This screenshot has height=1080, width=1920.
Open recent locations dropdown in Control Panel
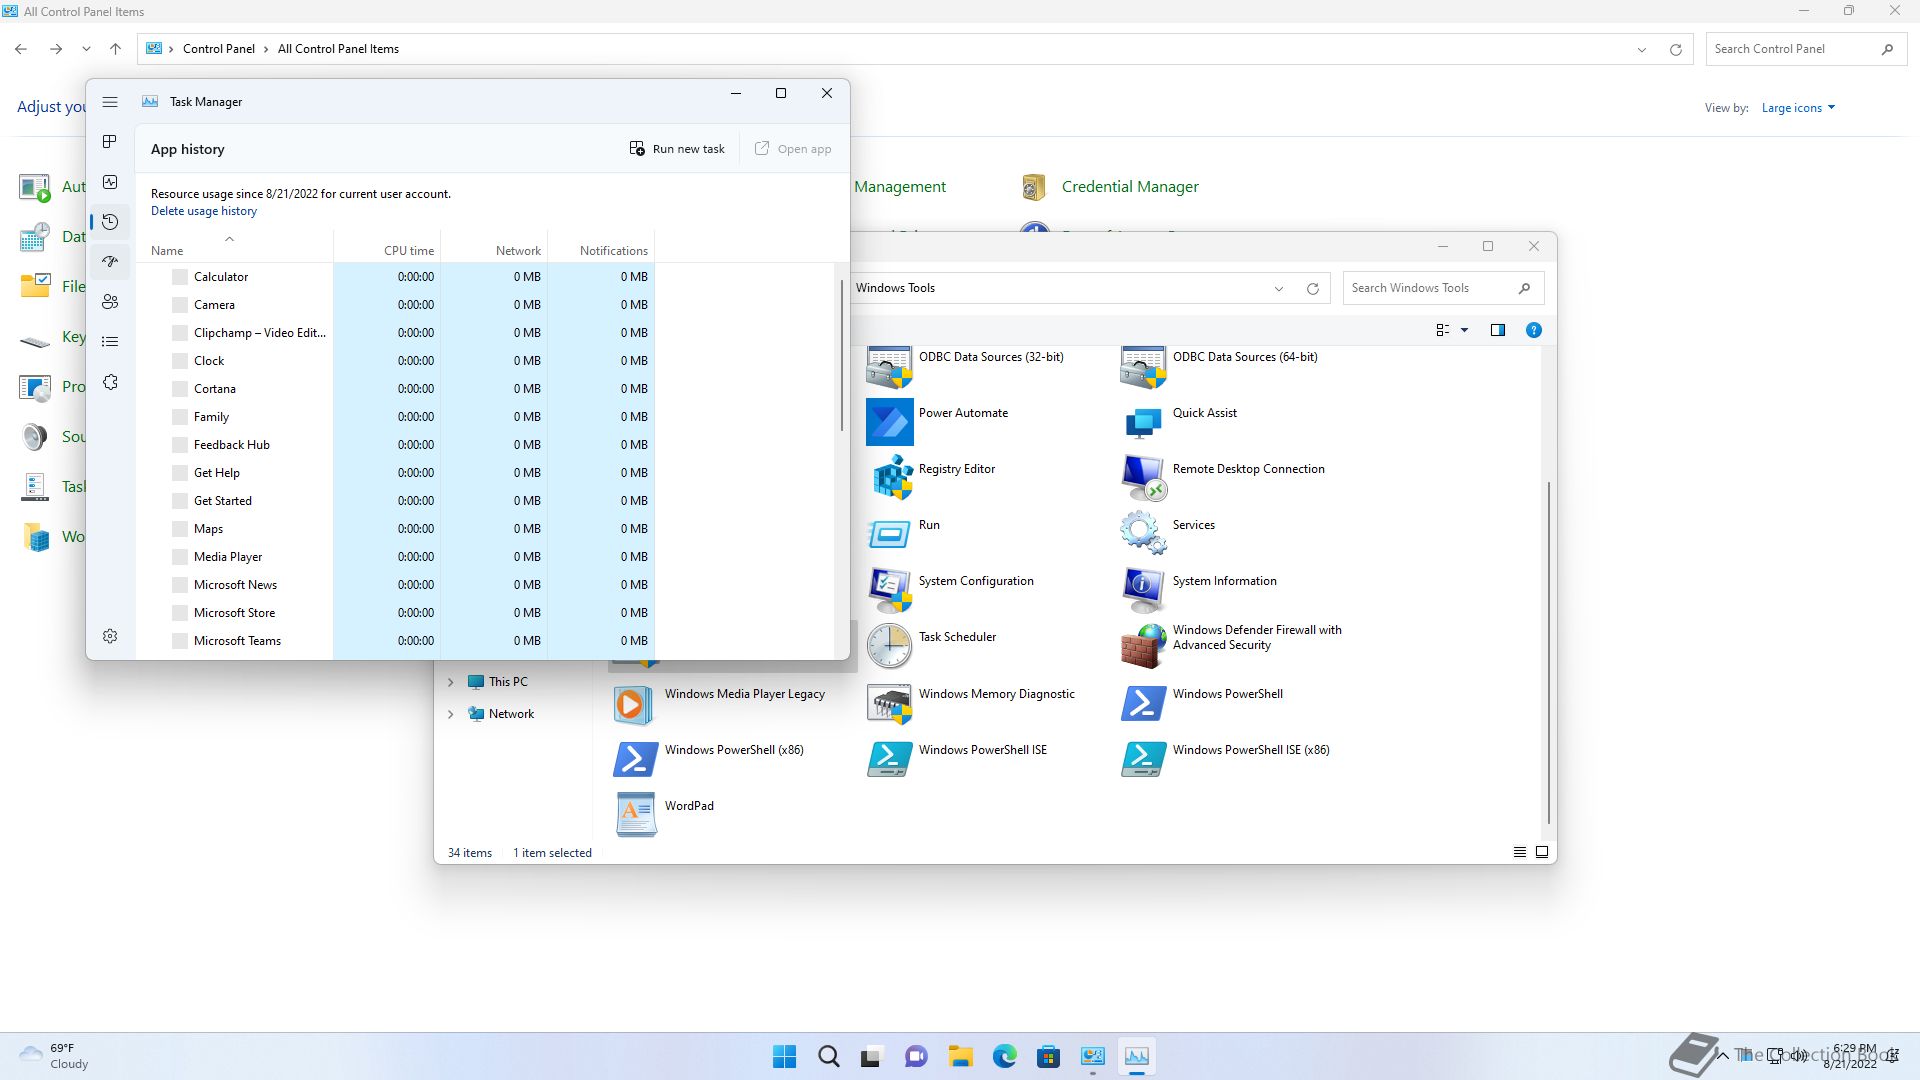[x=86, y=49]
